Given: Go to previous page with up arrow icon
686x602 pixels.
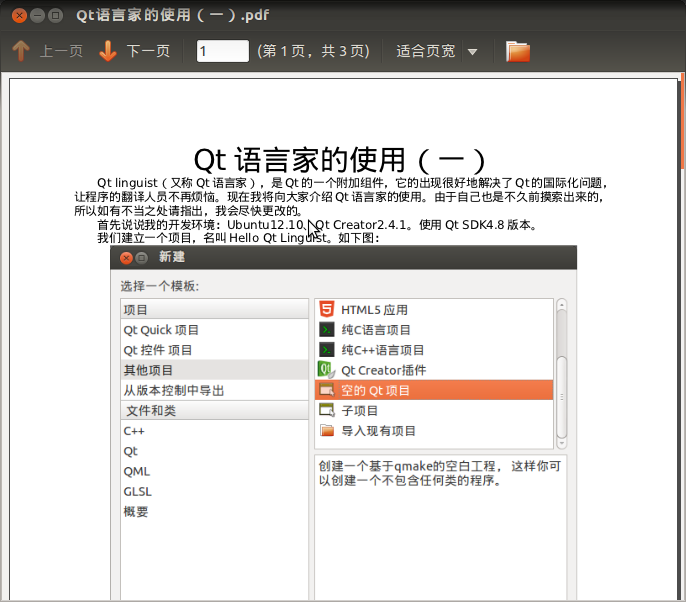Looking at the screenshot, I should [x=21, y=51].
